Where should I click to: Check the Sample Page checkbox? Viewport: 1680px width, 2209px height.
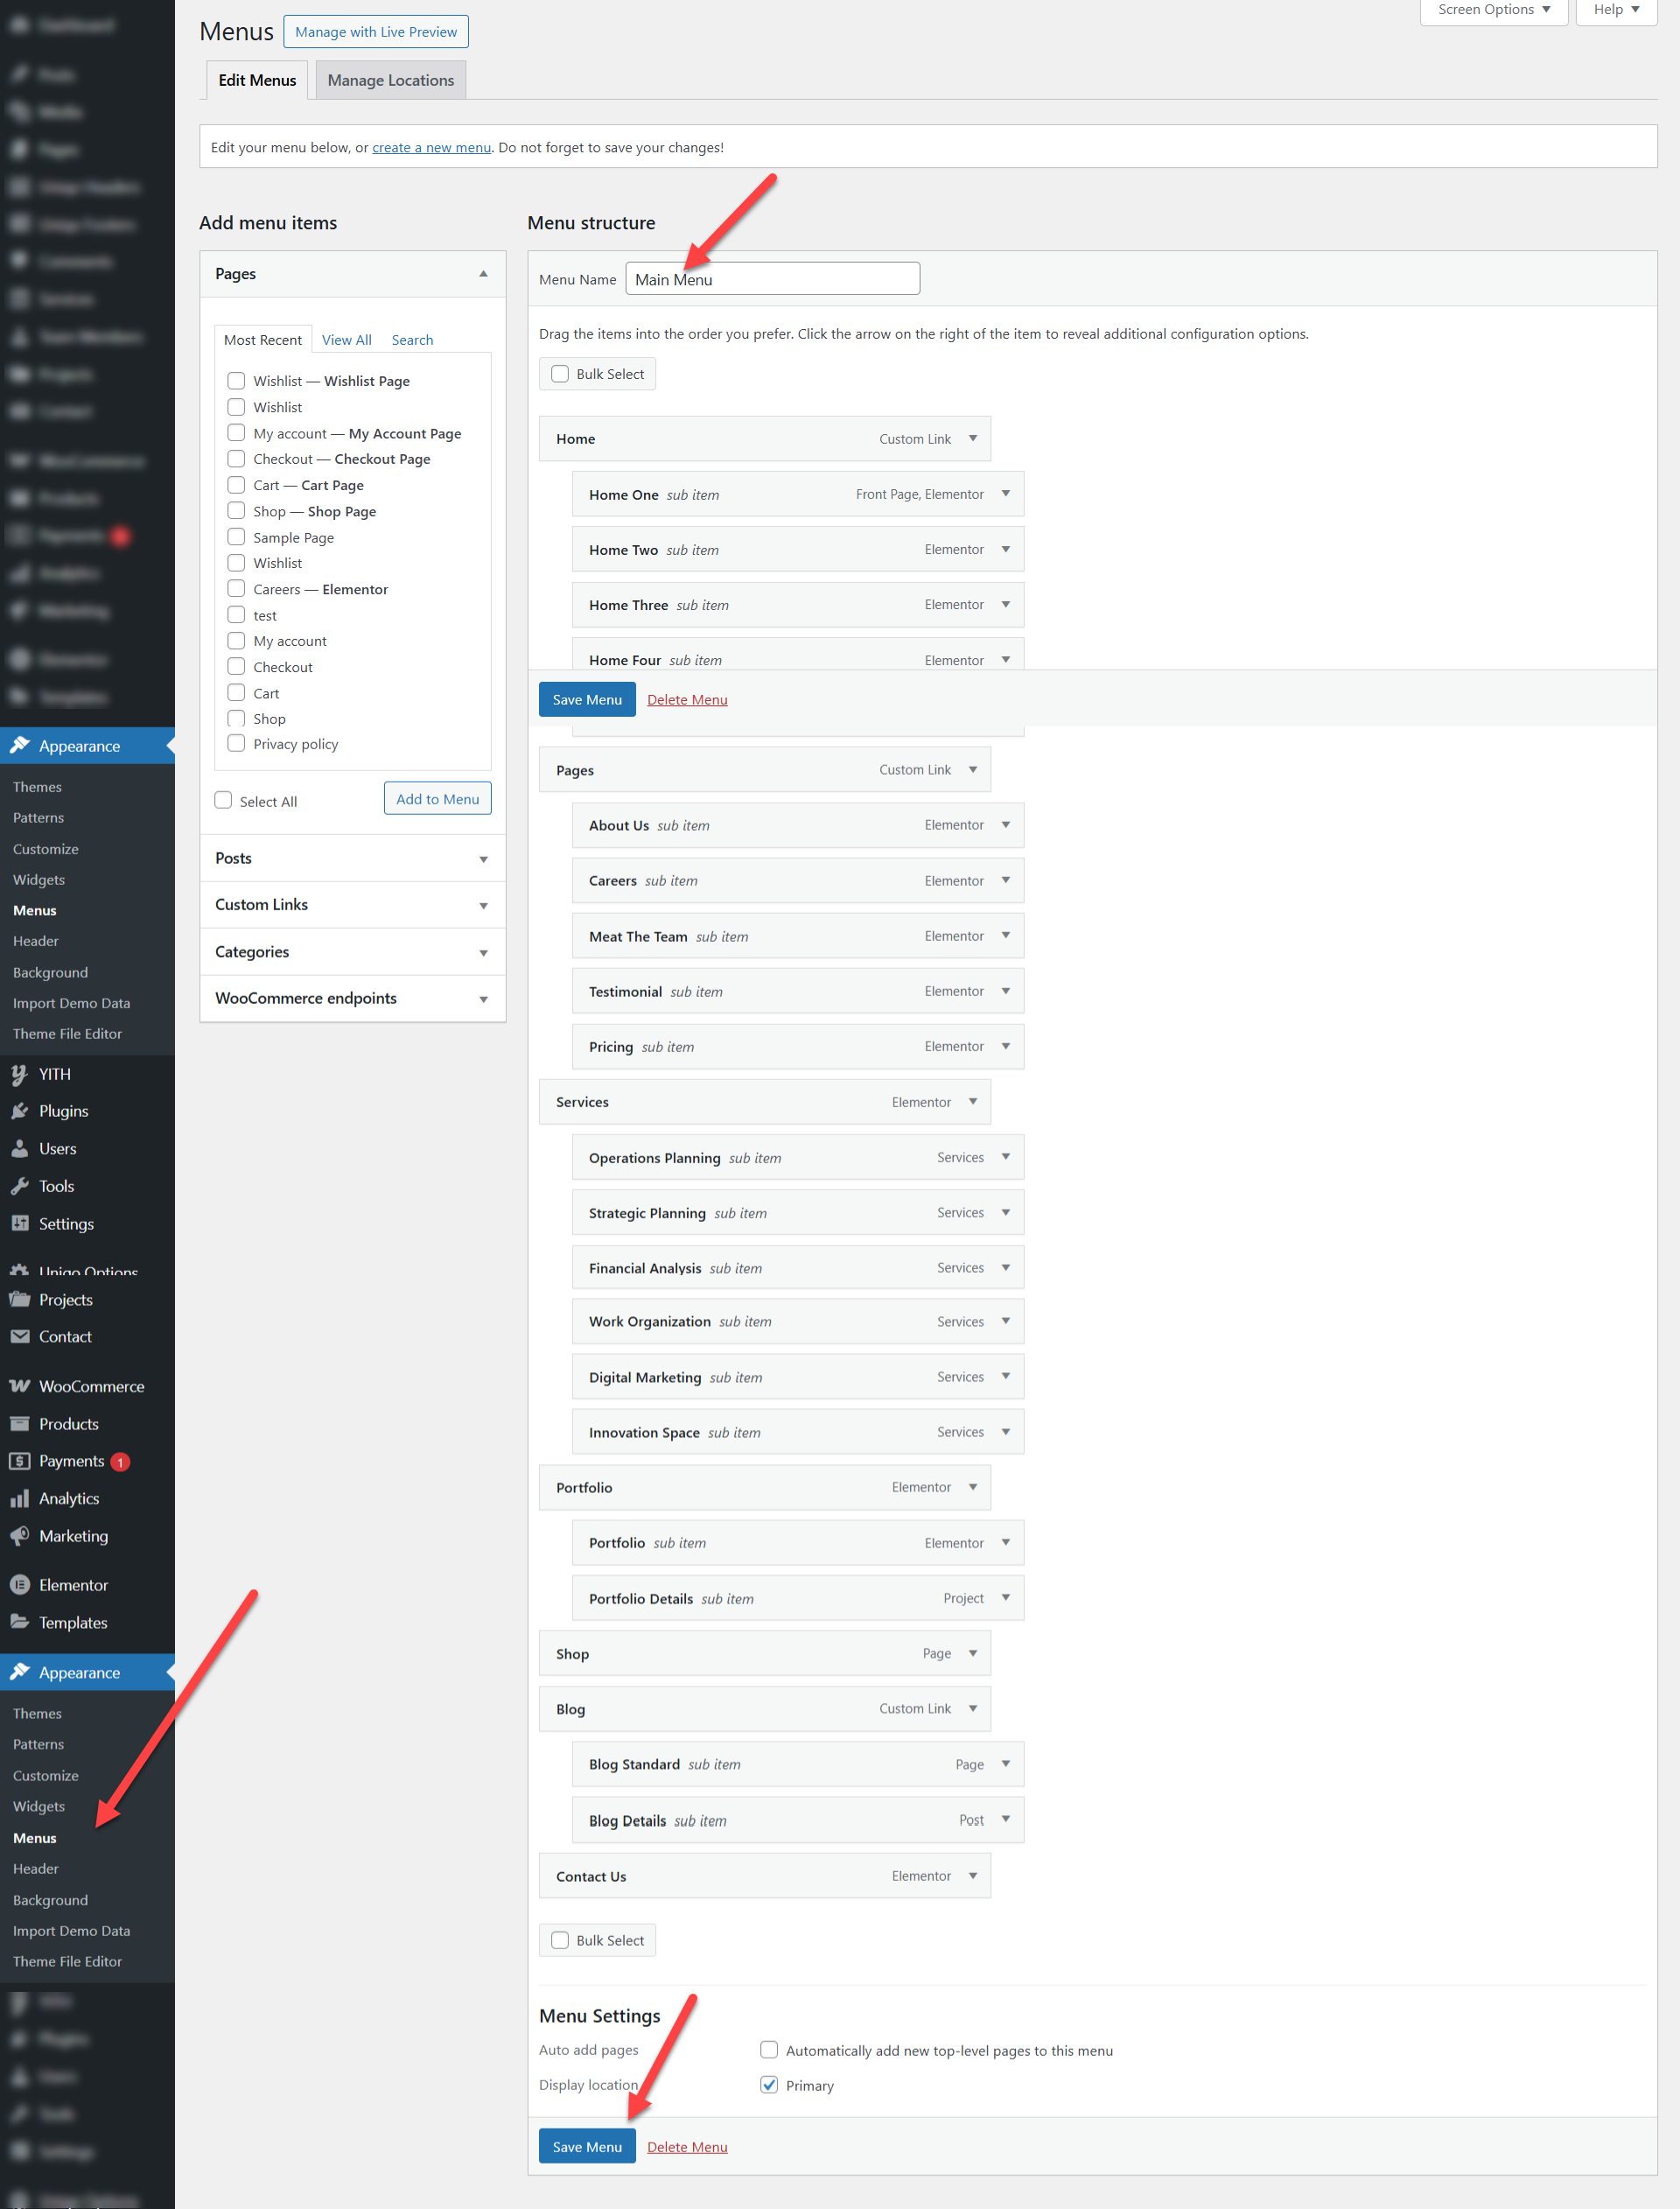236,537
